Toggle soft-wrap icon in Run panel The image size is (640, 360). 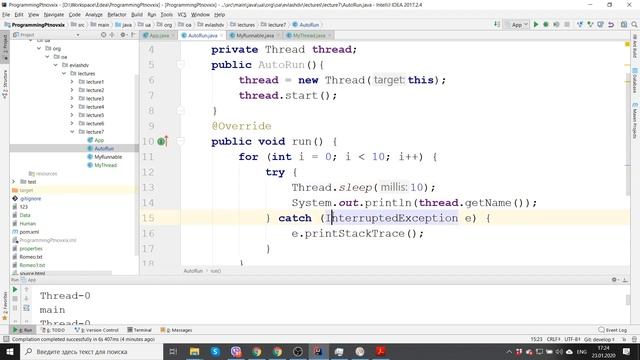(x=26, y=308)
